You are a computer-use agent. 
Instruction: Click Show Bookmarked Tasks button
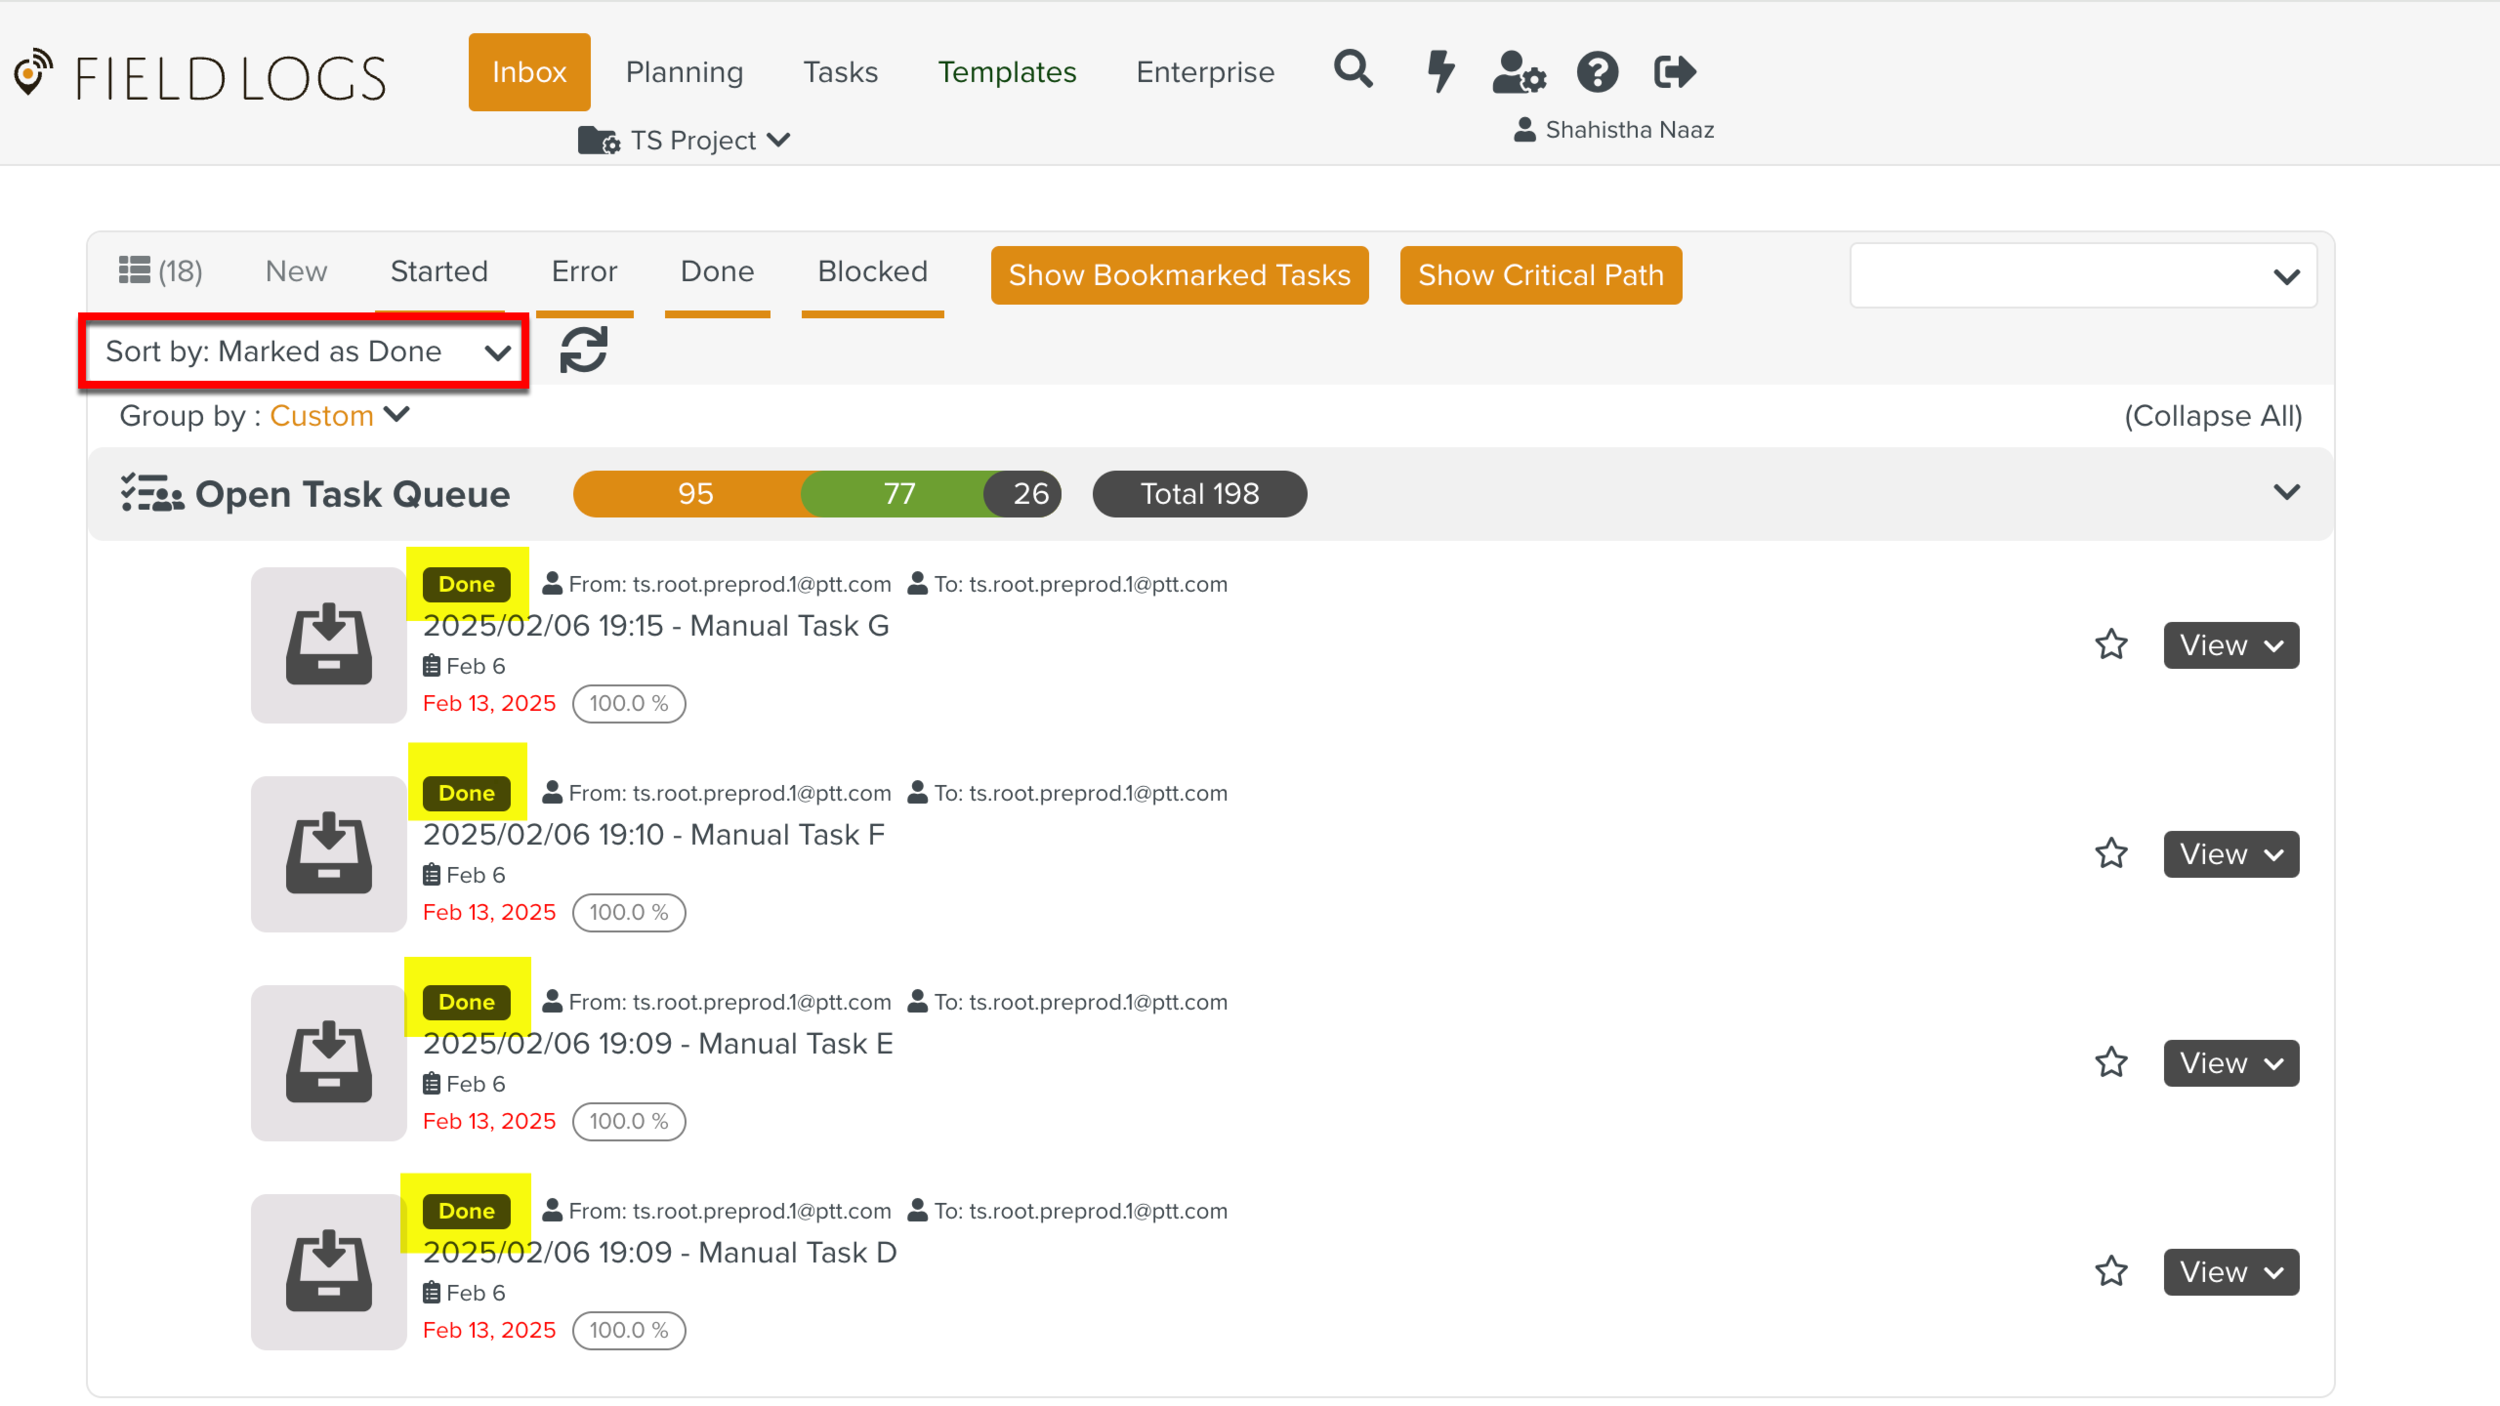click(1179, 275)
